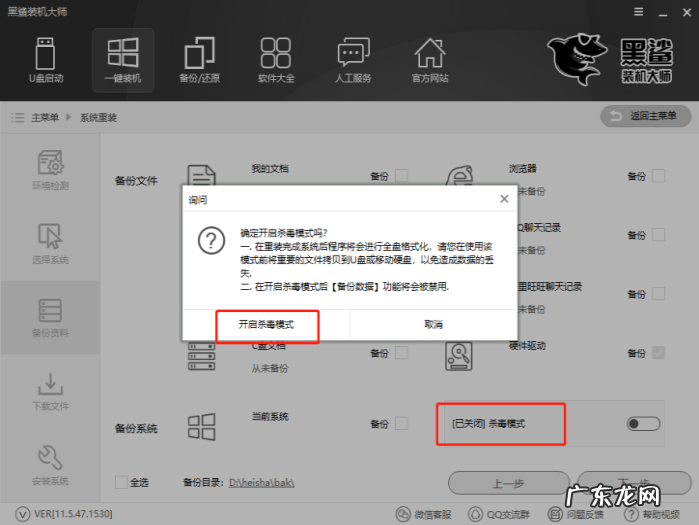Image resolution: width=699 pixels, height=525 pixels.
Task: Close the 询问 dialog
Action: pyautogui.click(x=504, y=199)
